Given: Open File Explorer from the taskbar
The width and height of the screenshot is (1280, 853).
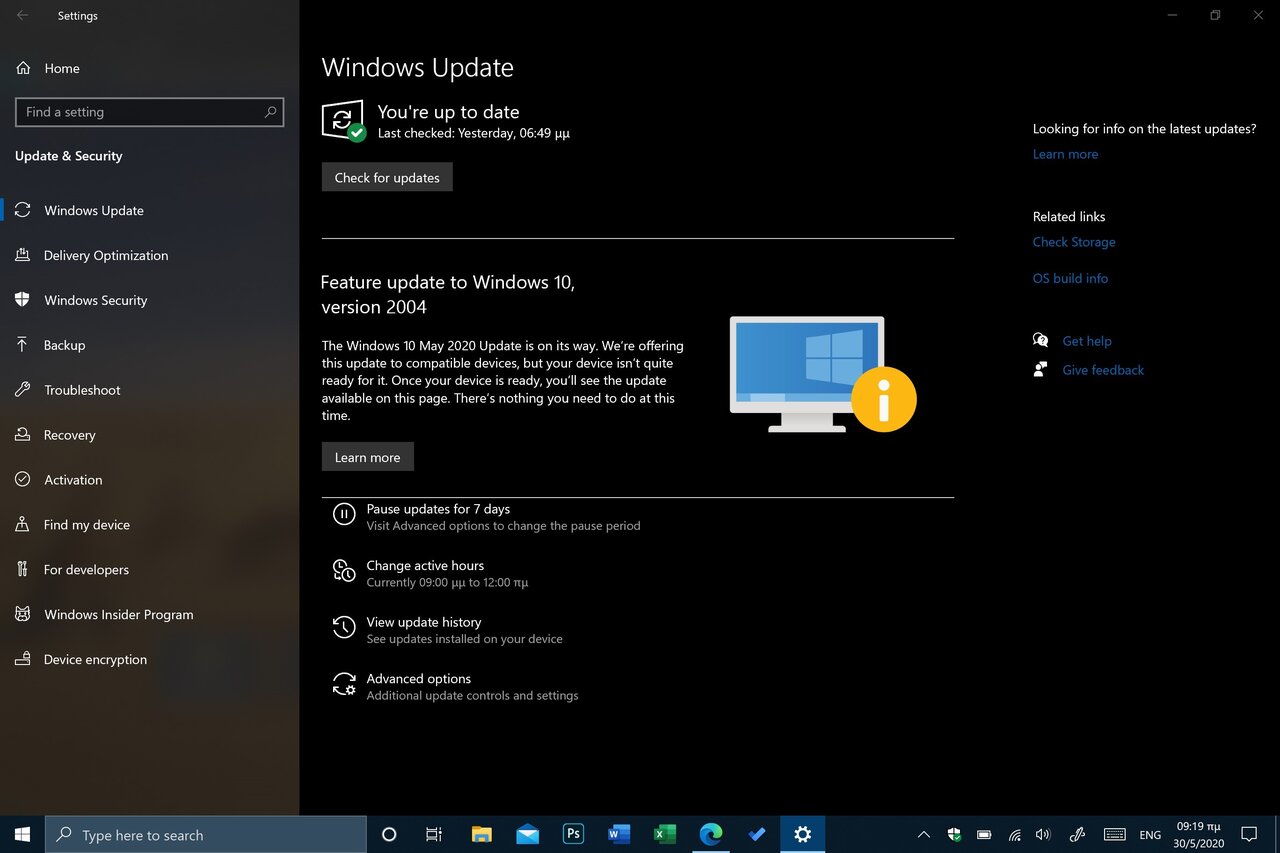Looking at the screenshot, I should point(481,834).
